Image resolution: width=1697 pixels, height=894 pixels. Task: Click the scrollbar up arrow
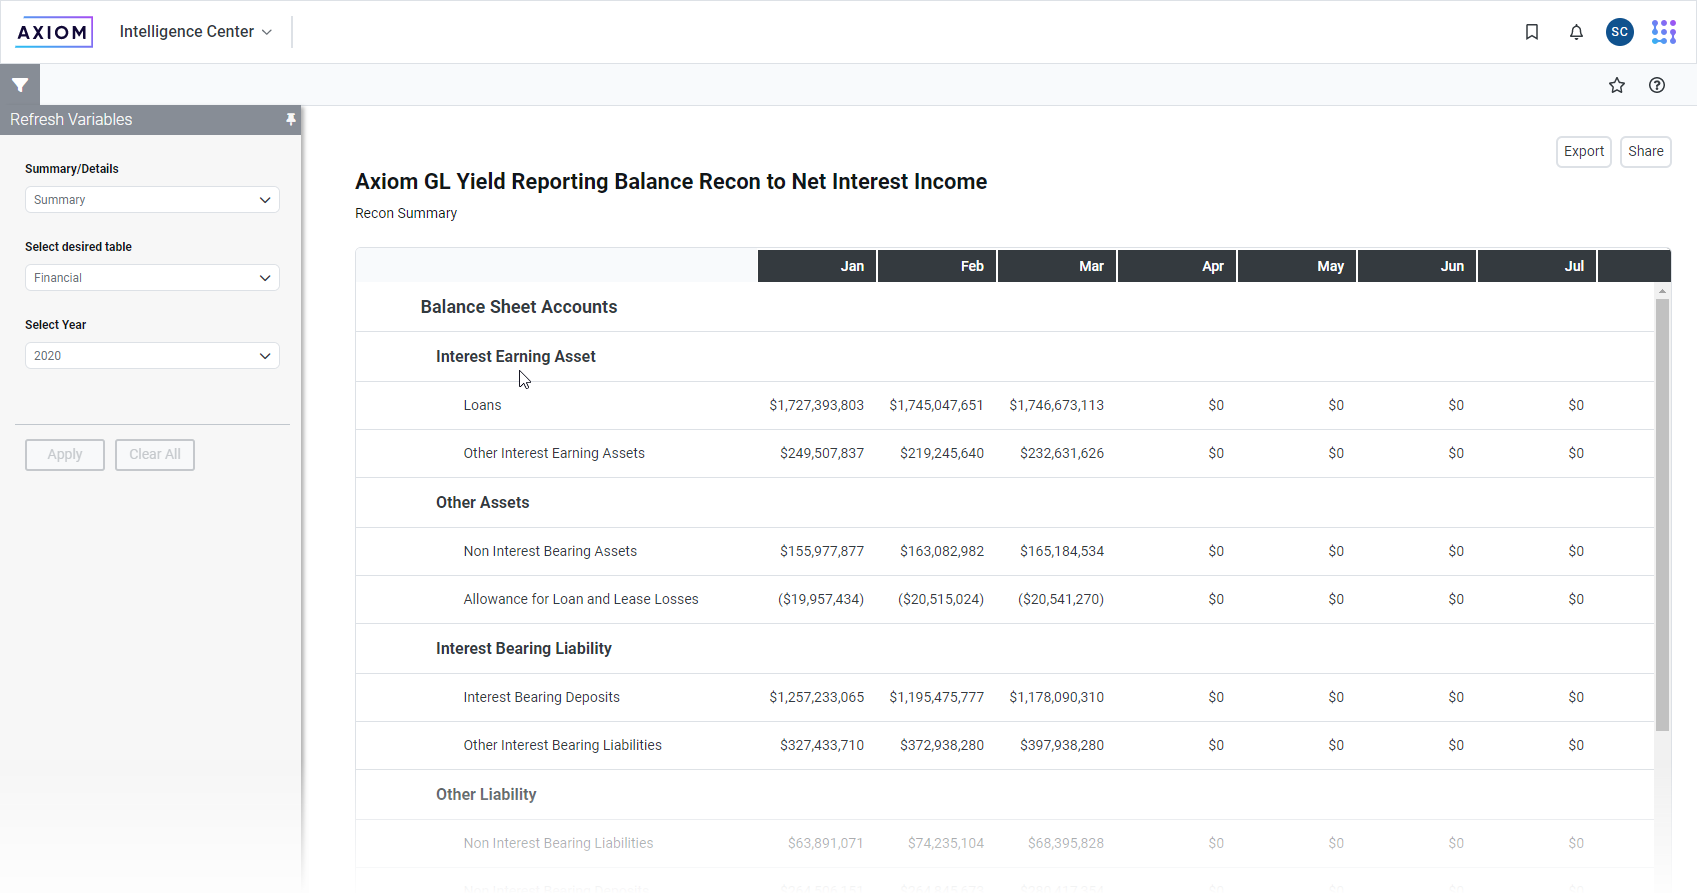pos(1663,291)
